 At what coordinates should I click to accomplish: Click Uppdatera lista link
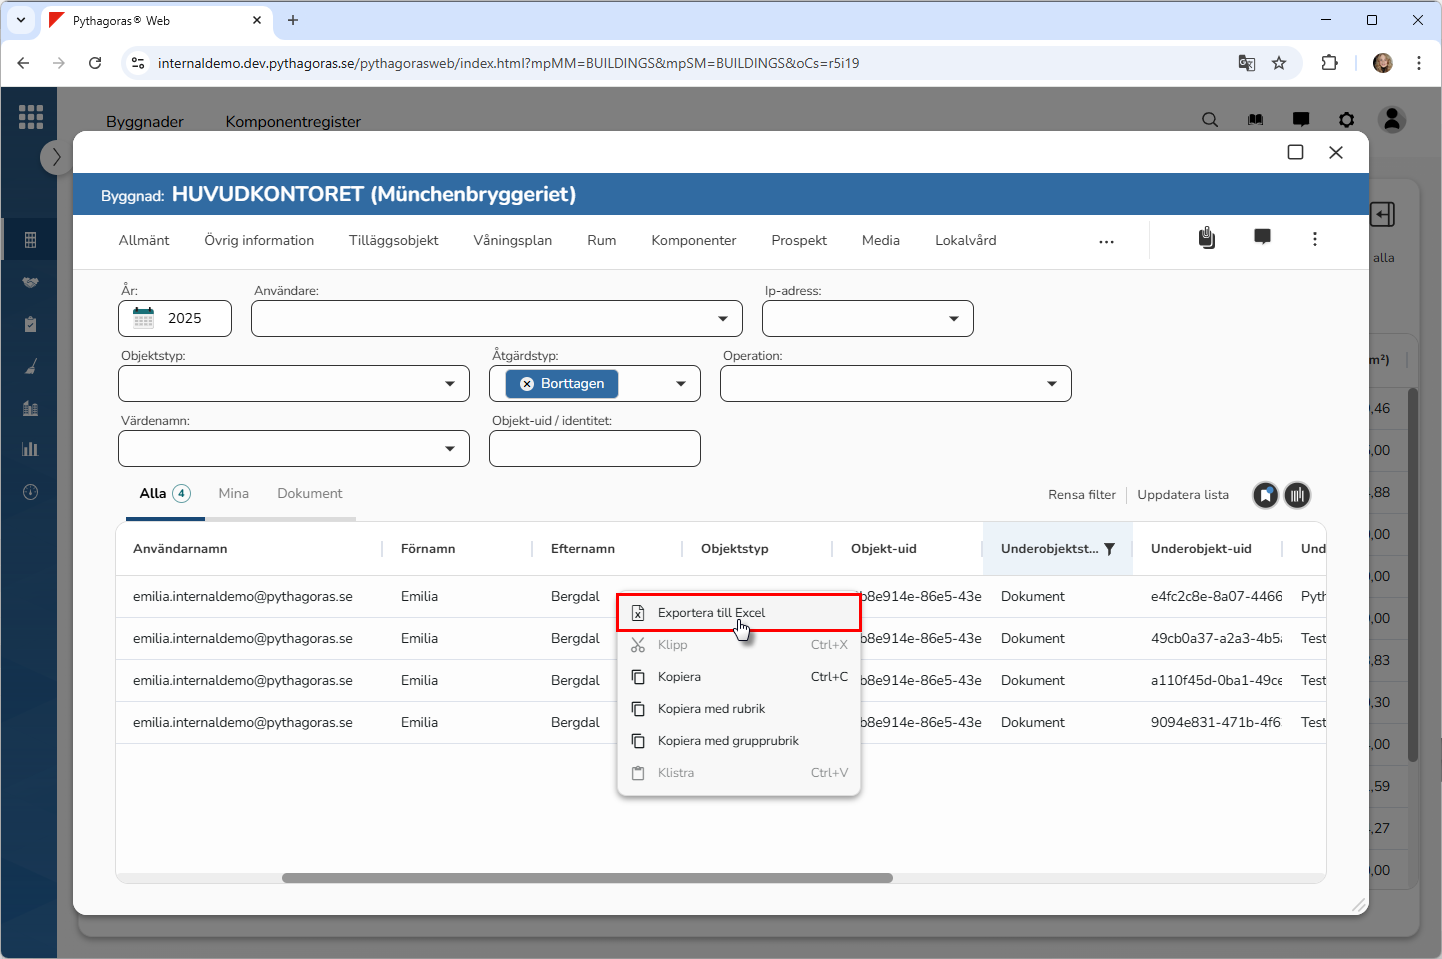[1182, 495]
